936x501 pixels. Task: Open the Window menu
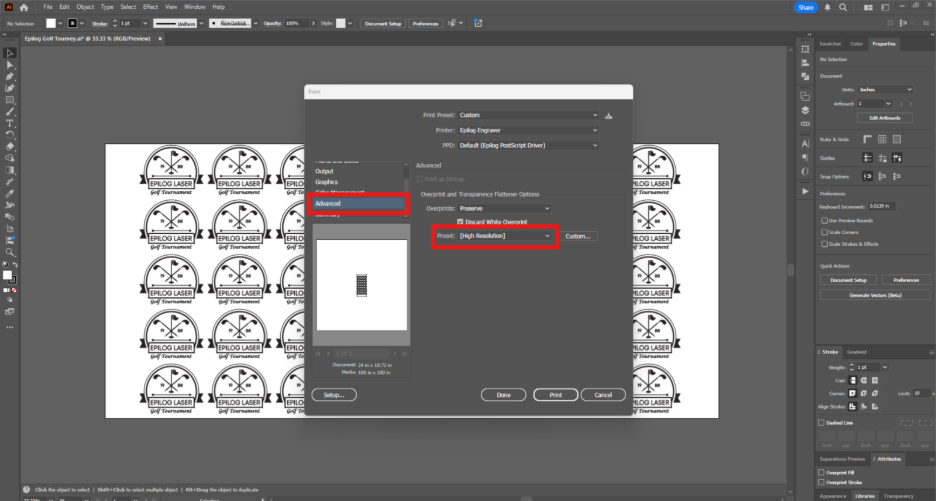tap(195, 7)
